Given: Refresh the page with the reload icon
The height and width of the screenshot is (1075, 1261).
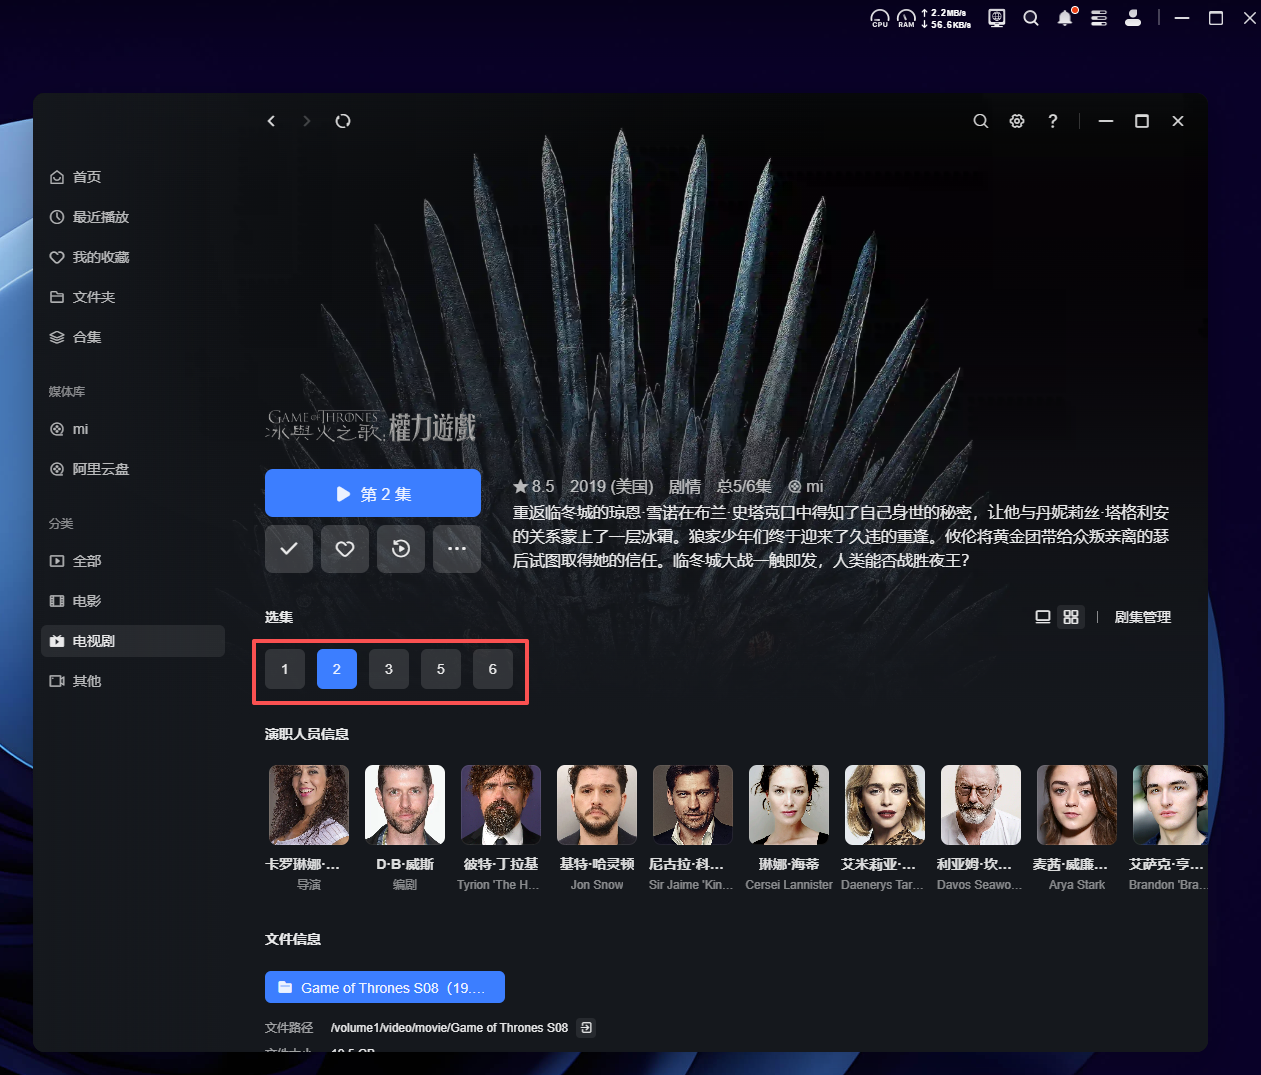Looking at the screenshot, I should click(343, 121).
